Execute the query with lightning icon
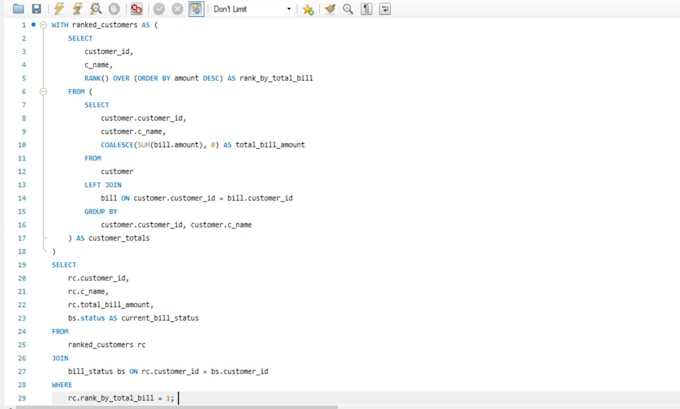 59,9
